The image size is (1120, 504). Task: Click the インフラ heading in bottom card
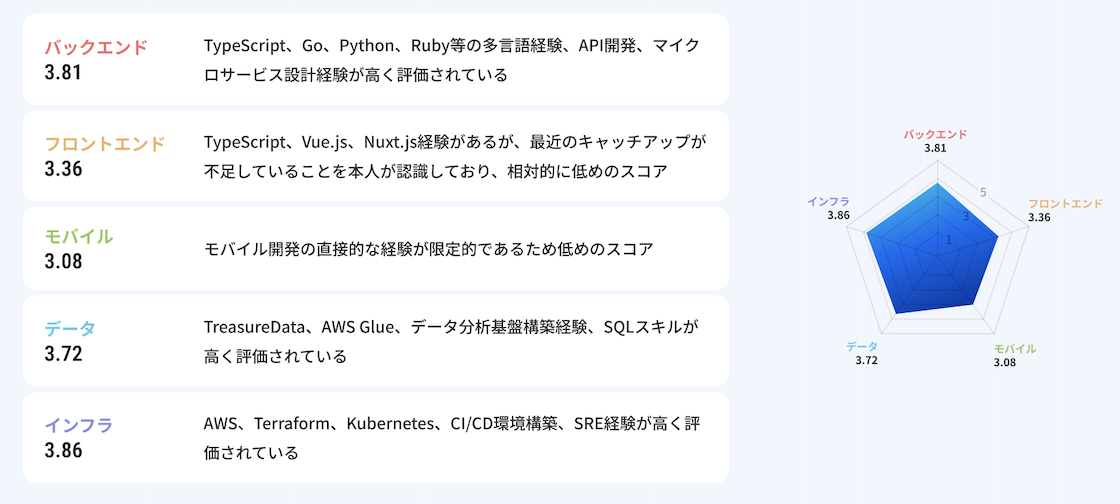click(x=79, y=425)
